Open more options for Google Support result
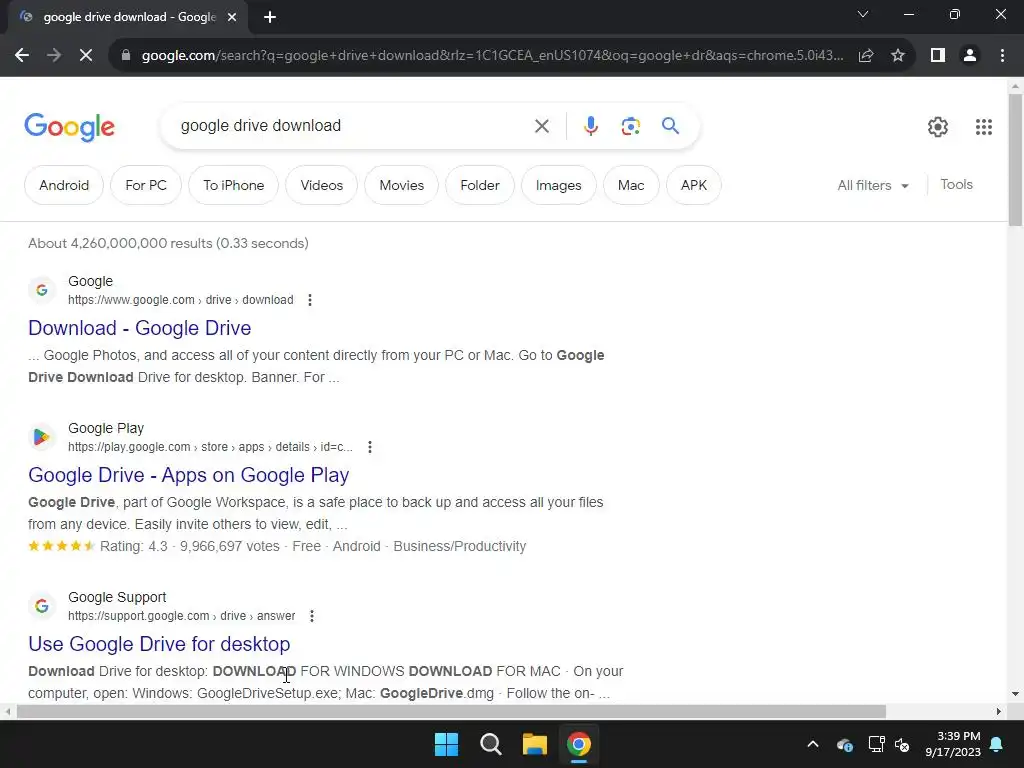The height and width of the screenshot is (768, 1024). pos(312,616)
